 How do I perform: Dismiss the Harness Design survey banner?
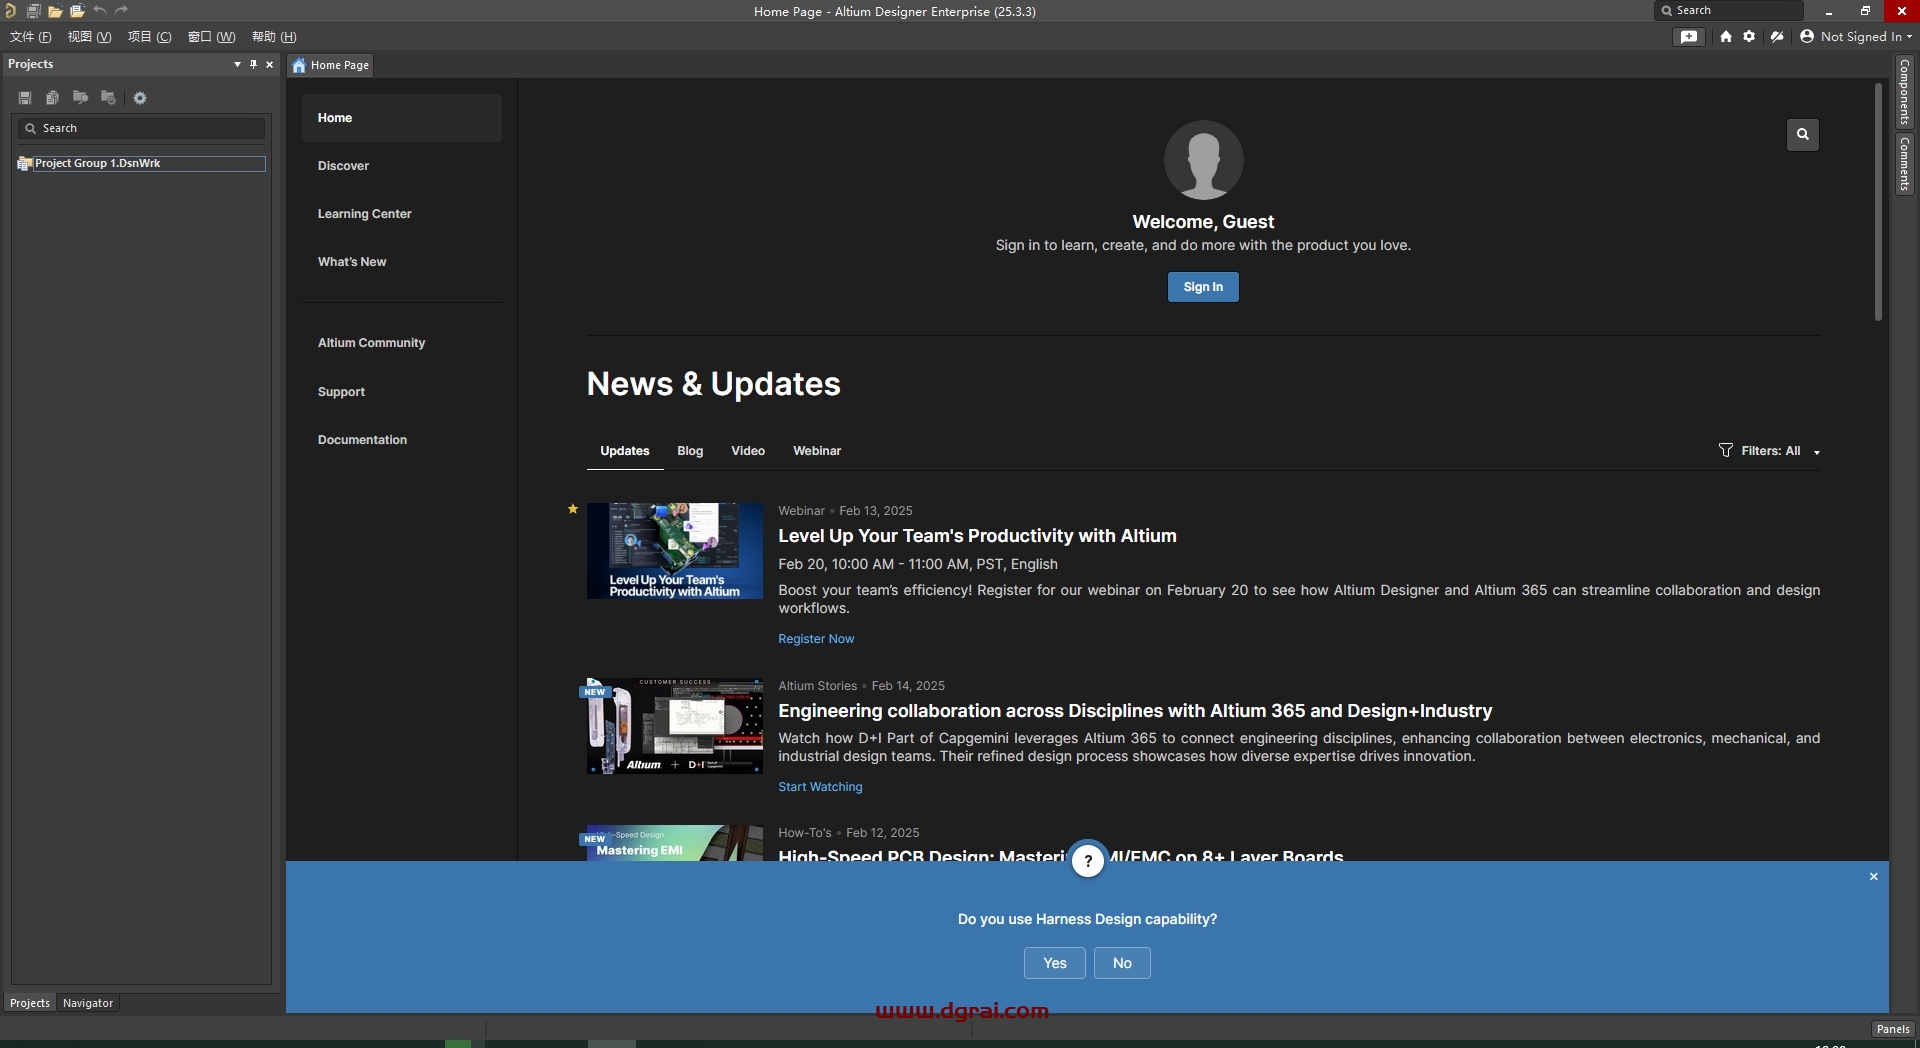coord(1874,877)
